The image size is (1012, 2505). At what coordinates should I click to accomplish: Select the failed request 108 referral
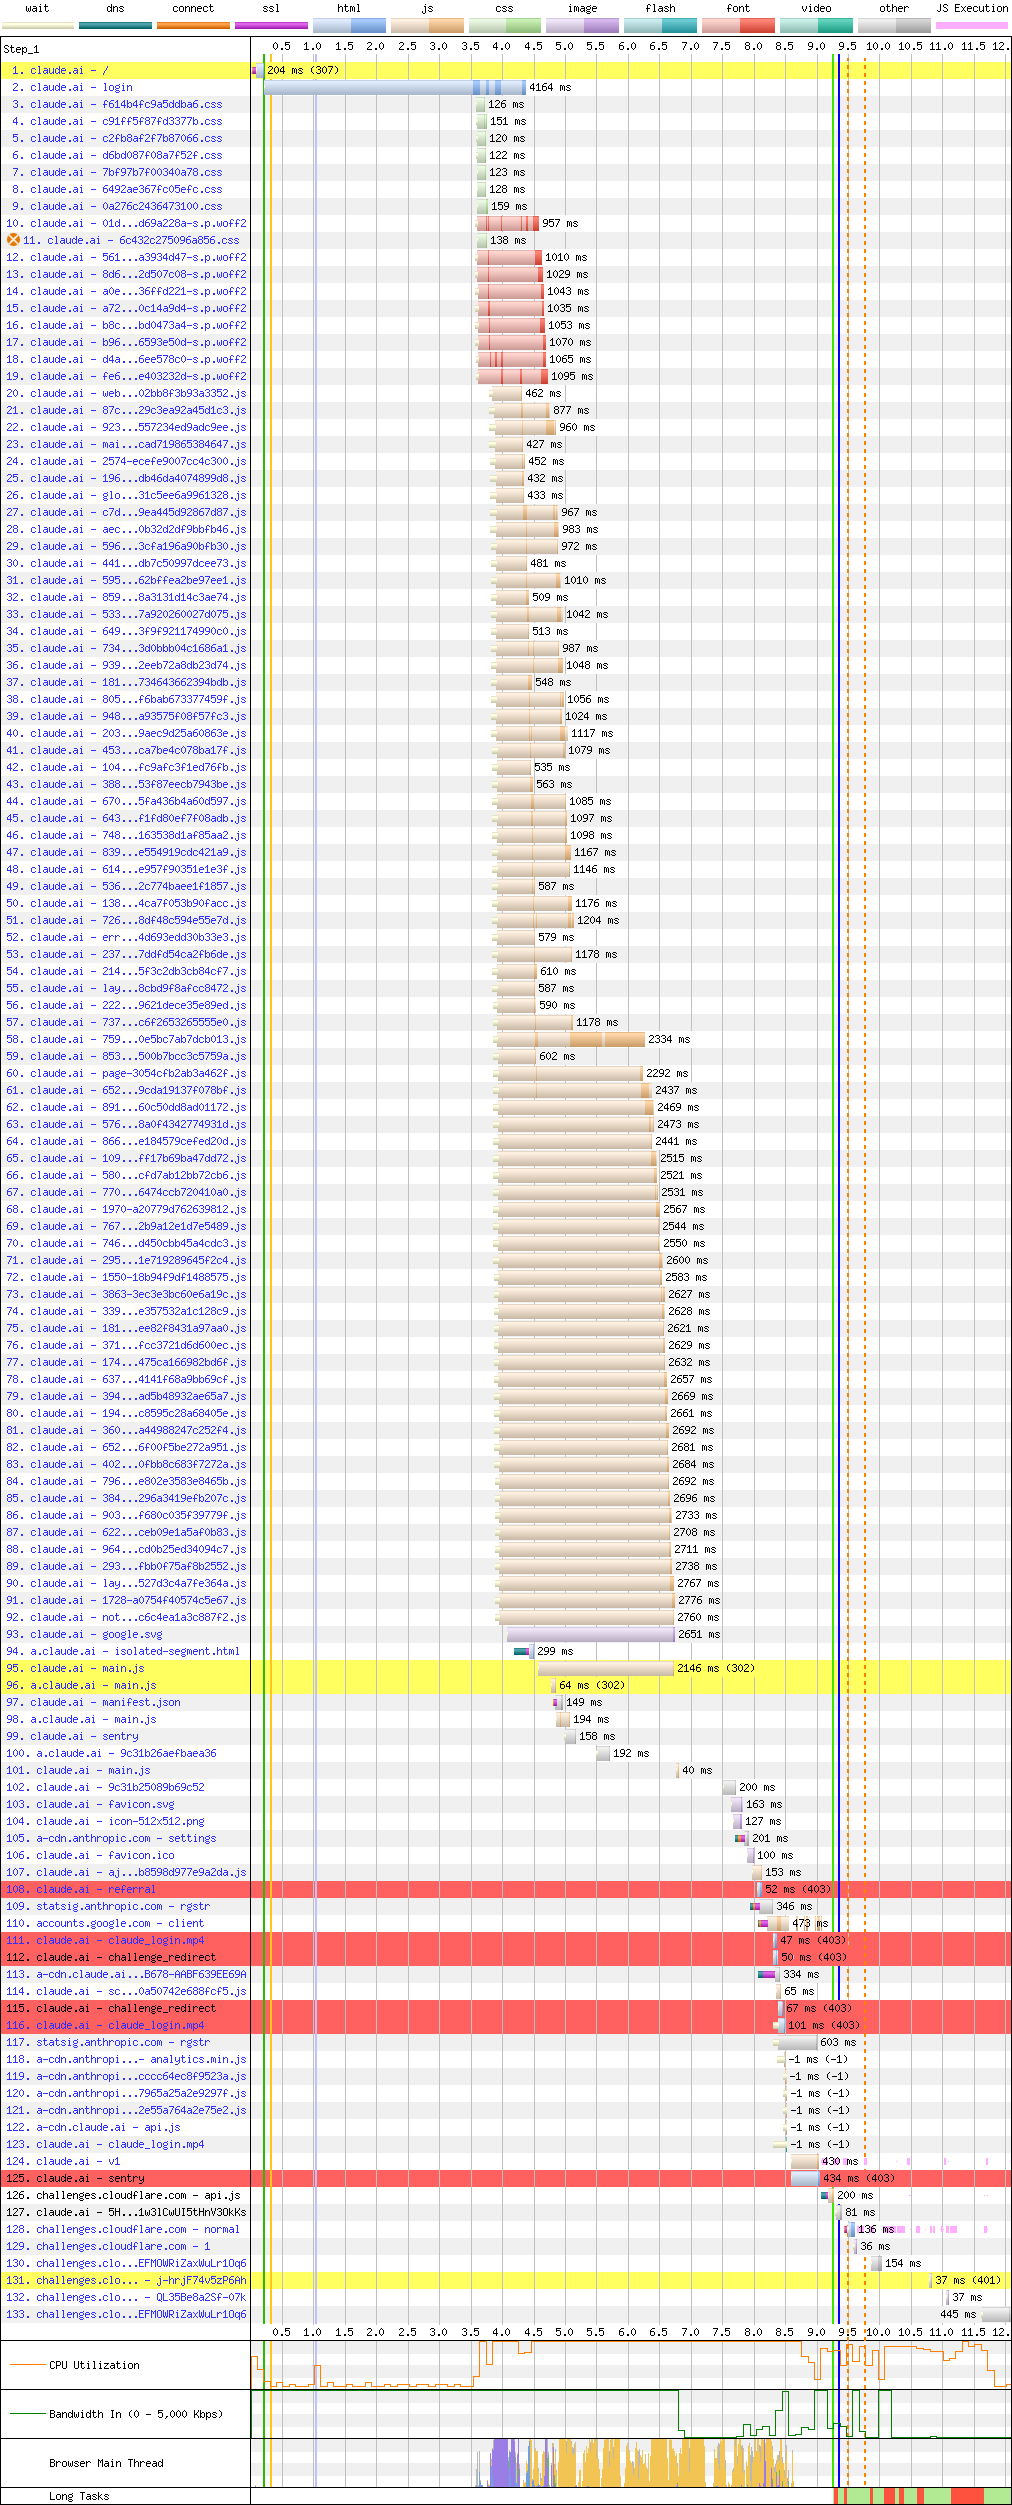(x=96, y=1889)
